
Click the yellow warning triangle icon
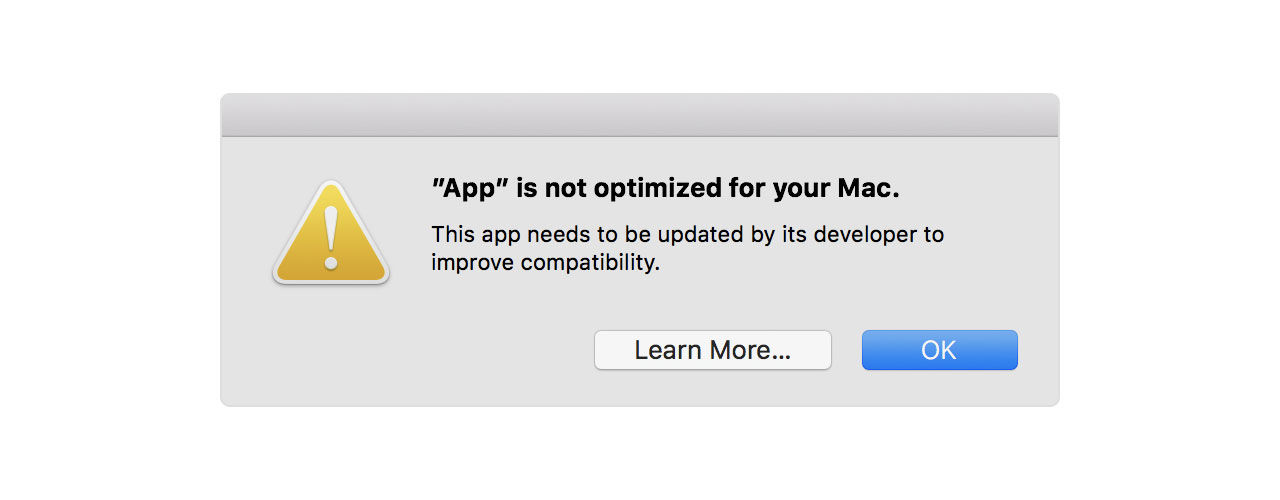pyautogui.click(x=331, y=233)
